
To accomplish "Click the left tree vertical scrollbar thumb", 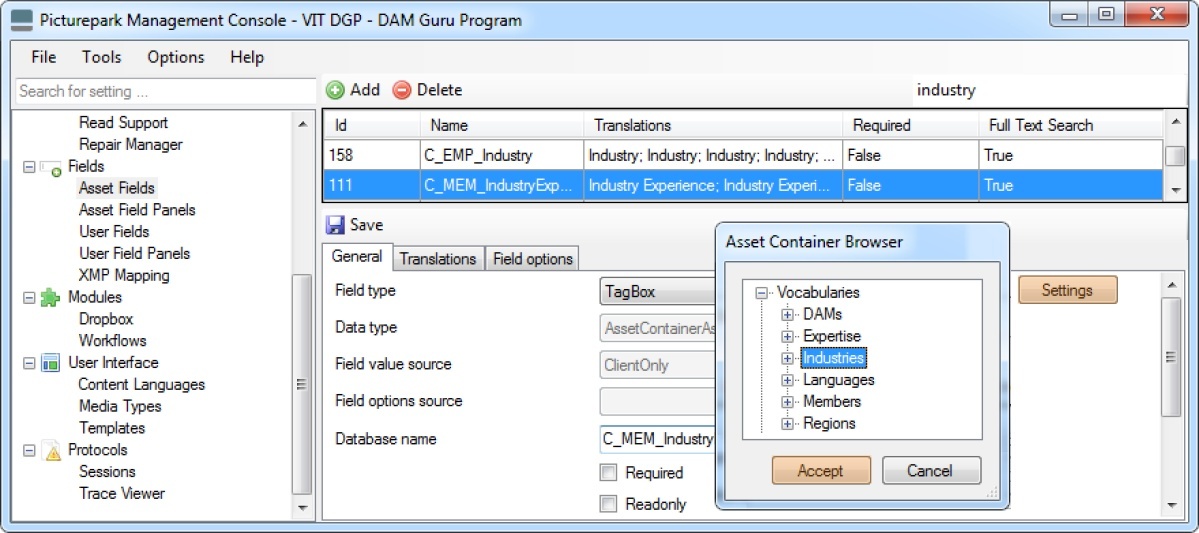I will pyautogui.click(x=302, y=385).
